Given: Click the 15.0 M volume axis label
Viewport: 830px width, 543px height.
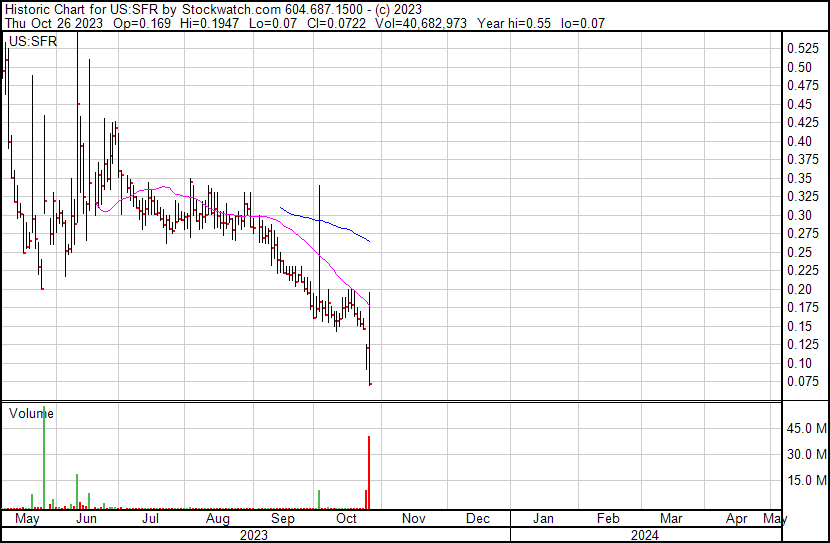Looking at the screenshot, I should [807, 481].
